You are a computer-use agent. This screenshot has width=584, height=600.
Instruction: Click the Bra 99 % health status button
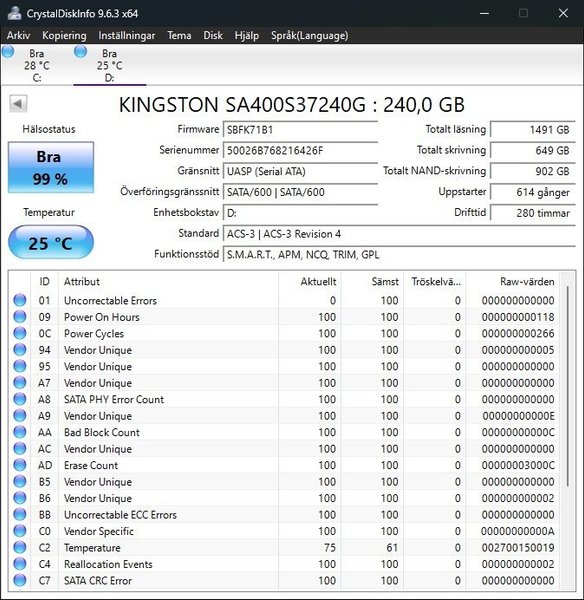(51, 167)
